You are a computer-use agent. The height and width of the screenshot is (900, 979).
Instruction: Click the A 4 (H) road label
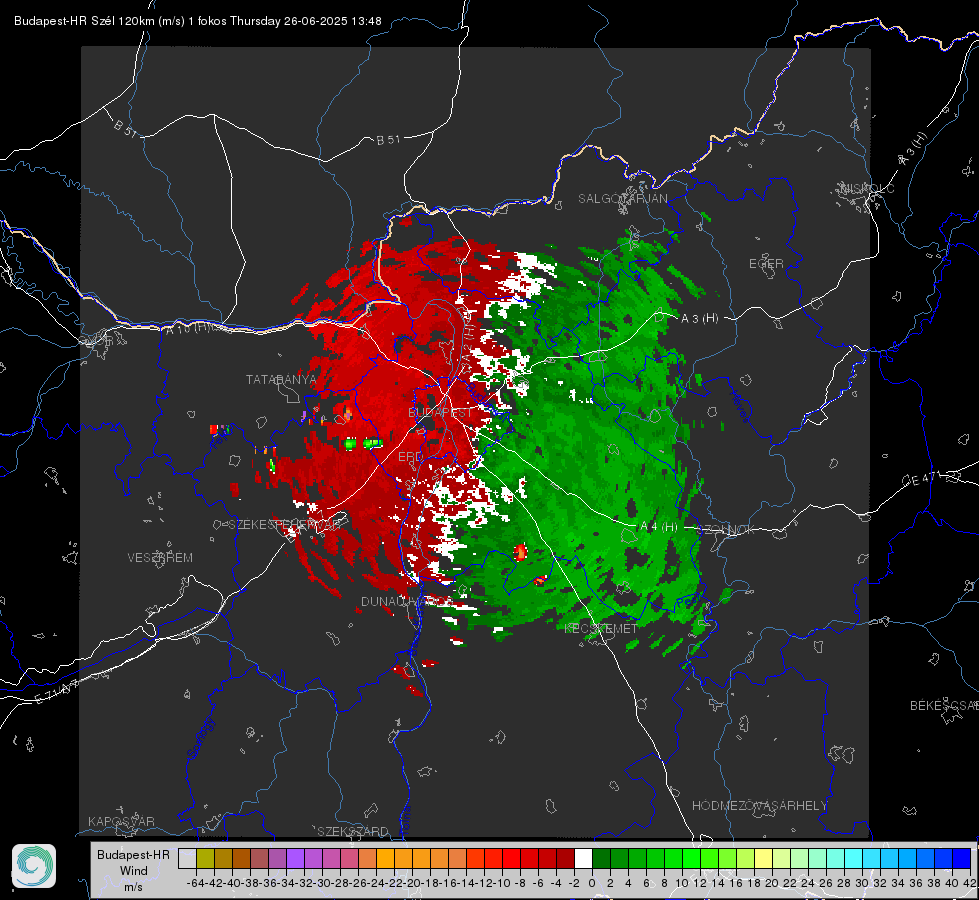[659, 527]
